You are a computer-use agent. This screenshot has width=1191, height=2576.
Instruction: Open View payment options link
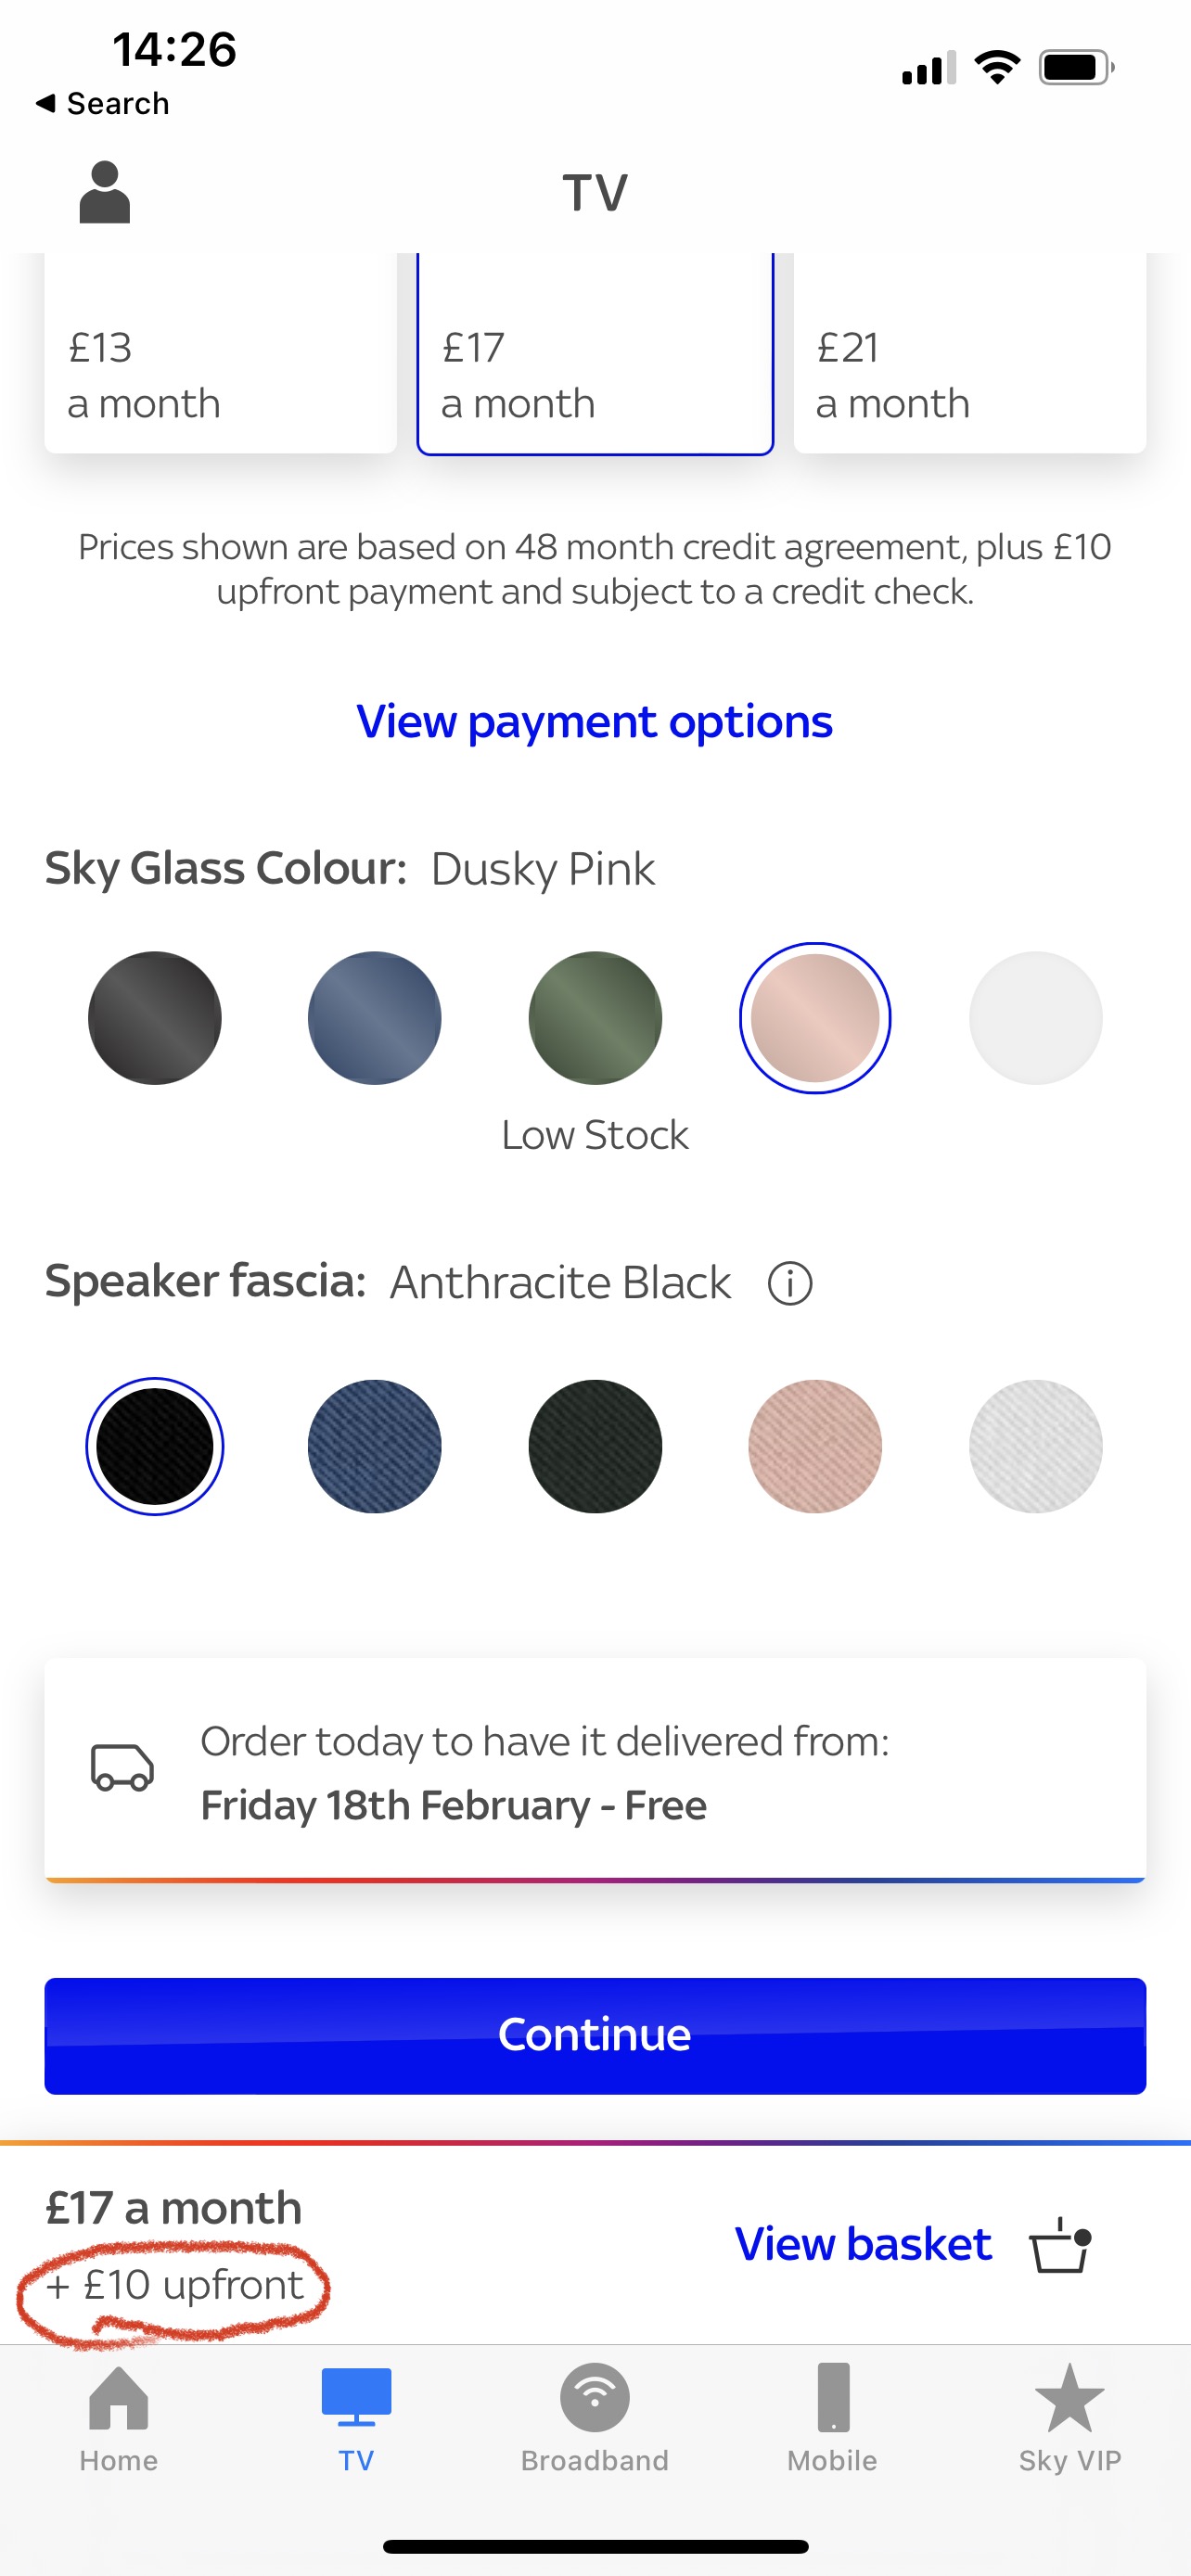(x=595, y=721)
